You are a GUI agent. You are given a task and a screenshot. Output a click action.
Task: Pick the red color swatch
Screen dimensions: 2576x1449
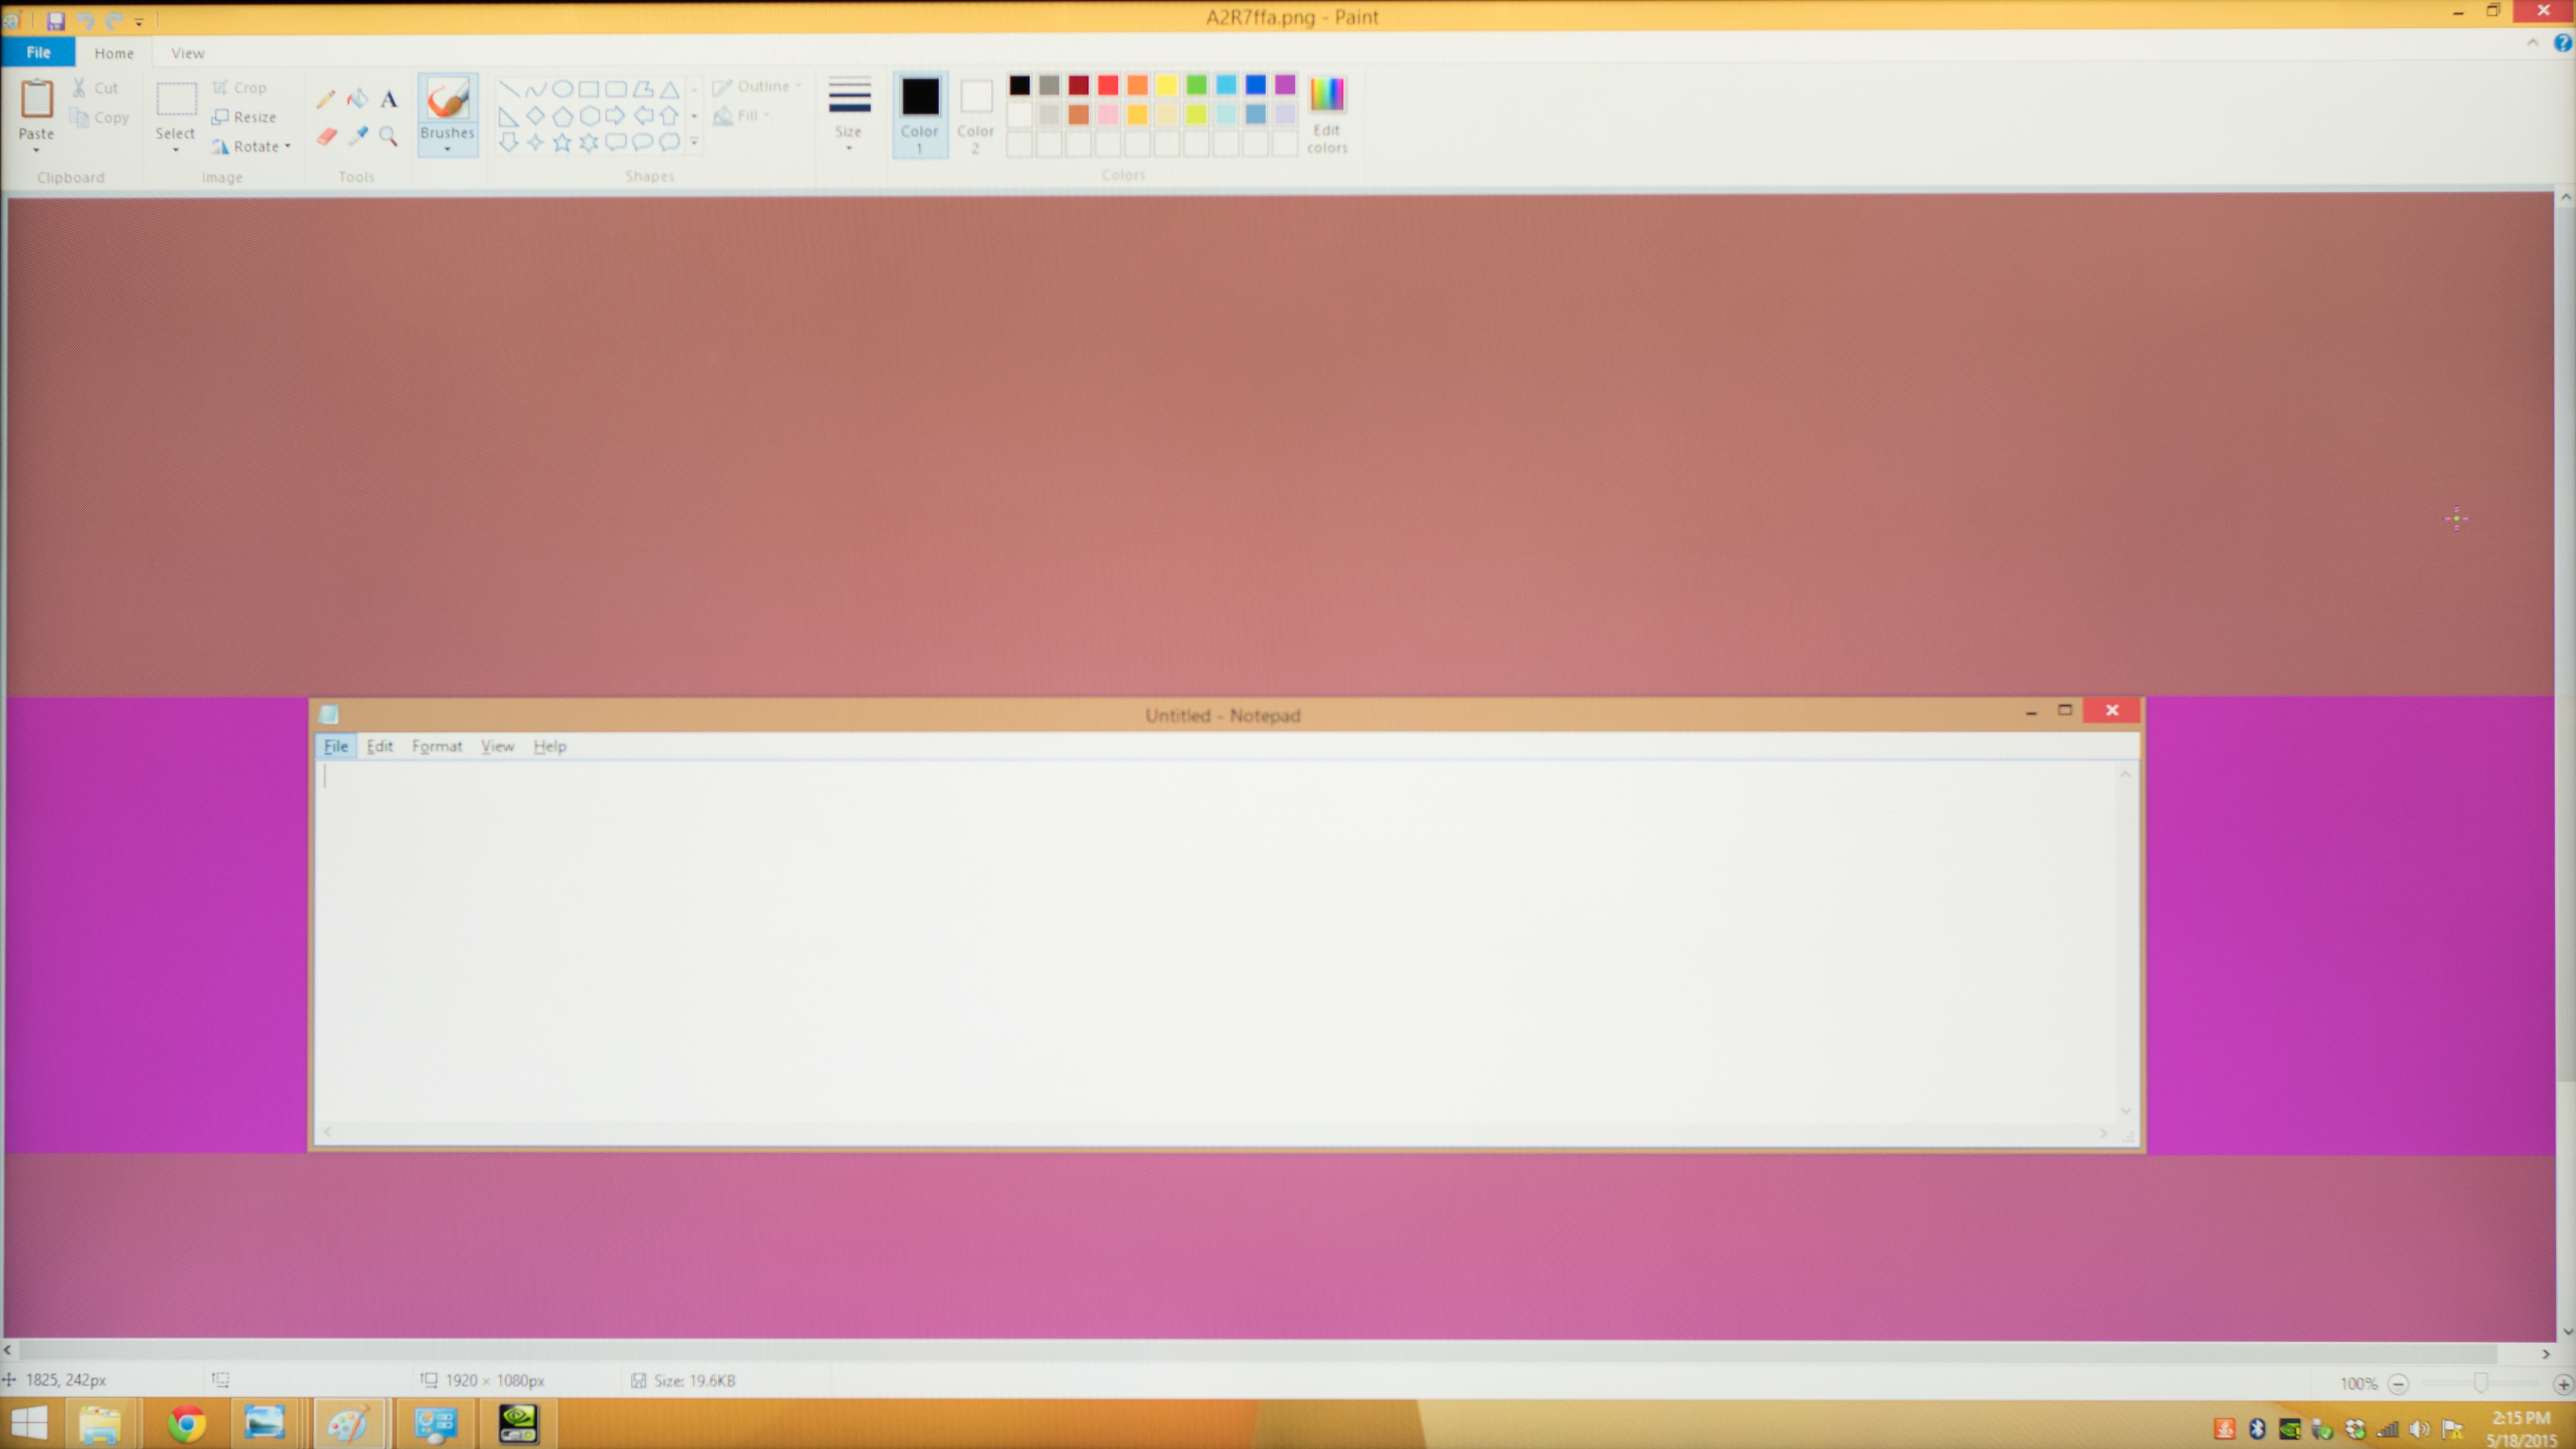(1108, 86)
